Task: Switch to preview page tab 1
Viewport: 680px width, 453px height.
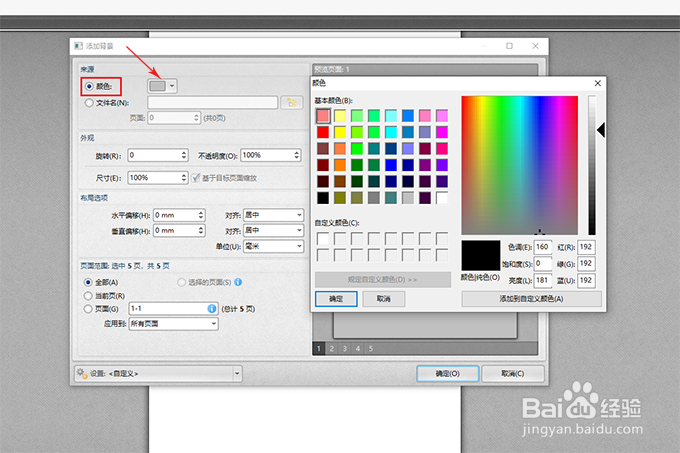Action: 319,349
